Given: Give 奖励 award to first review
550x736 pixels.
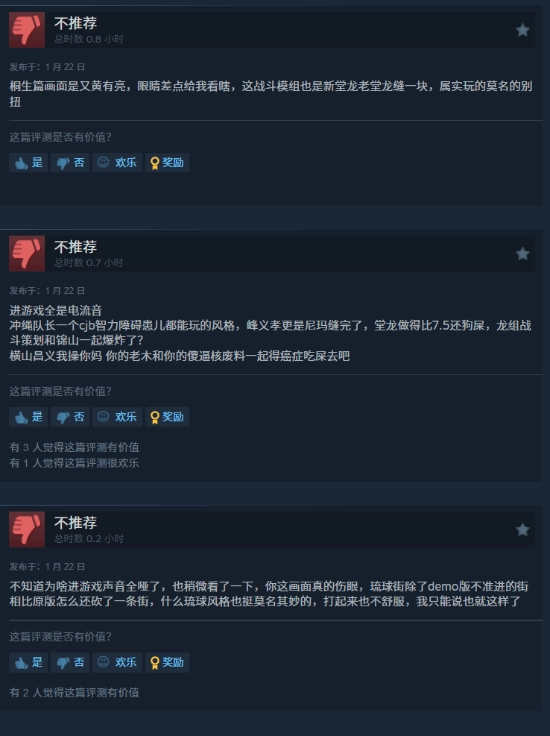Looking at the screenshot, I should [167, 162].
